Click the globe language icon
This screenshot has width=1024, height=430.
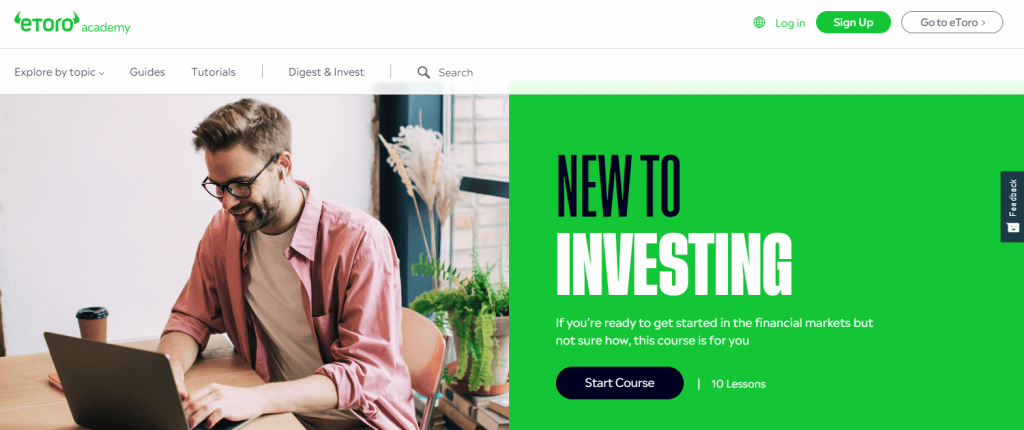(759, 22)
